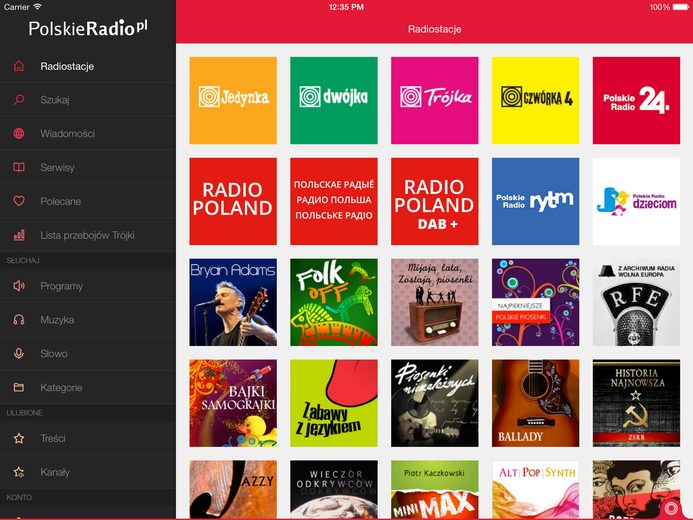
Task: Open Lista przebojów Trójki
Action: pyautogui.click(x=88, y=235)
